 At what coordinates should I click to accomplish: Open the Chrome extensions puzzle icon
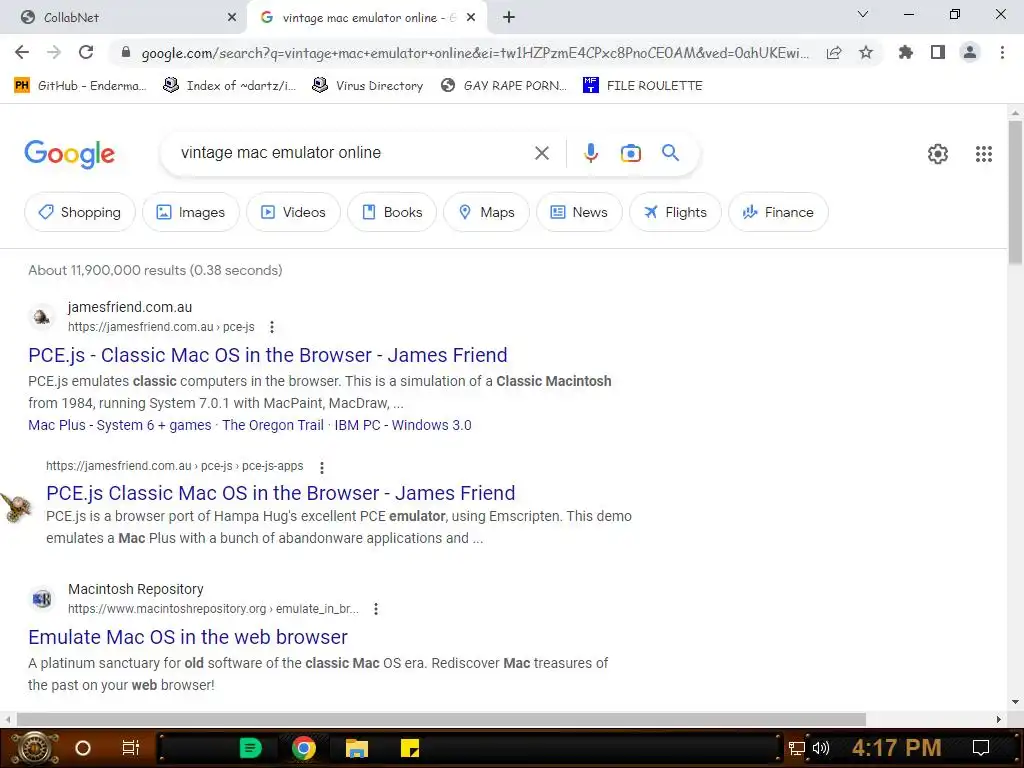905,52
